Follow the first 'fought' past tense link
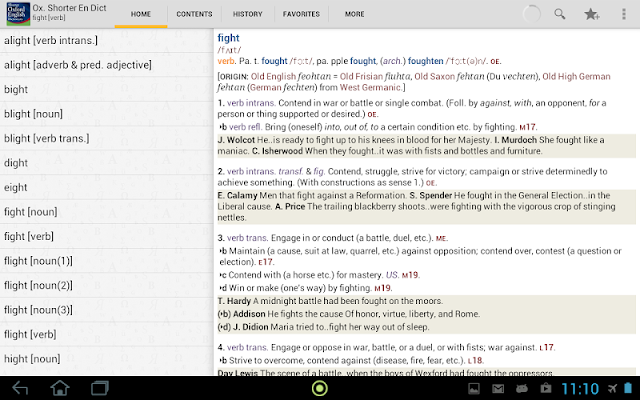 274,61
